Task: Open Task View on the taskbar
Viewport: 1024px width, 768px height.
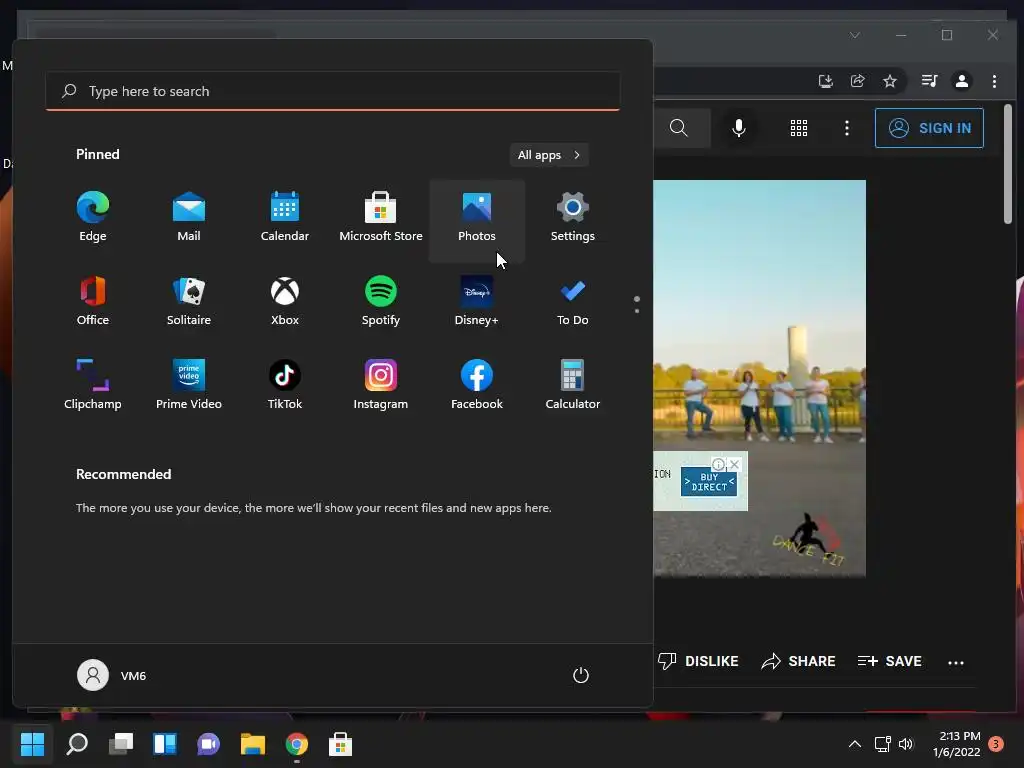Action: (121, 744)
